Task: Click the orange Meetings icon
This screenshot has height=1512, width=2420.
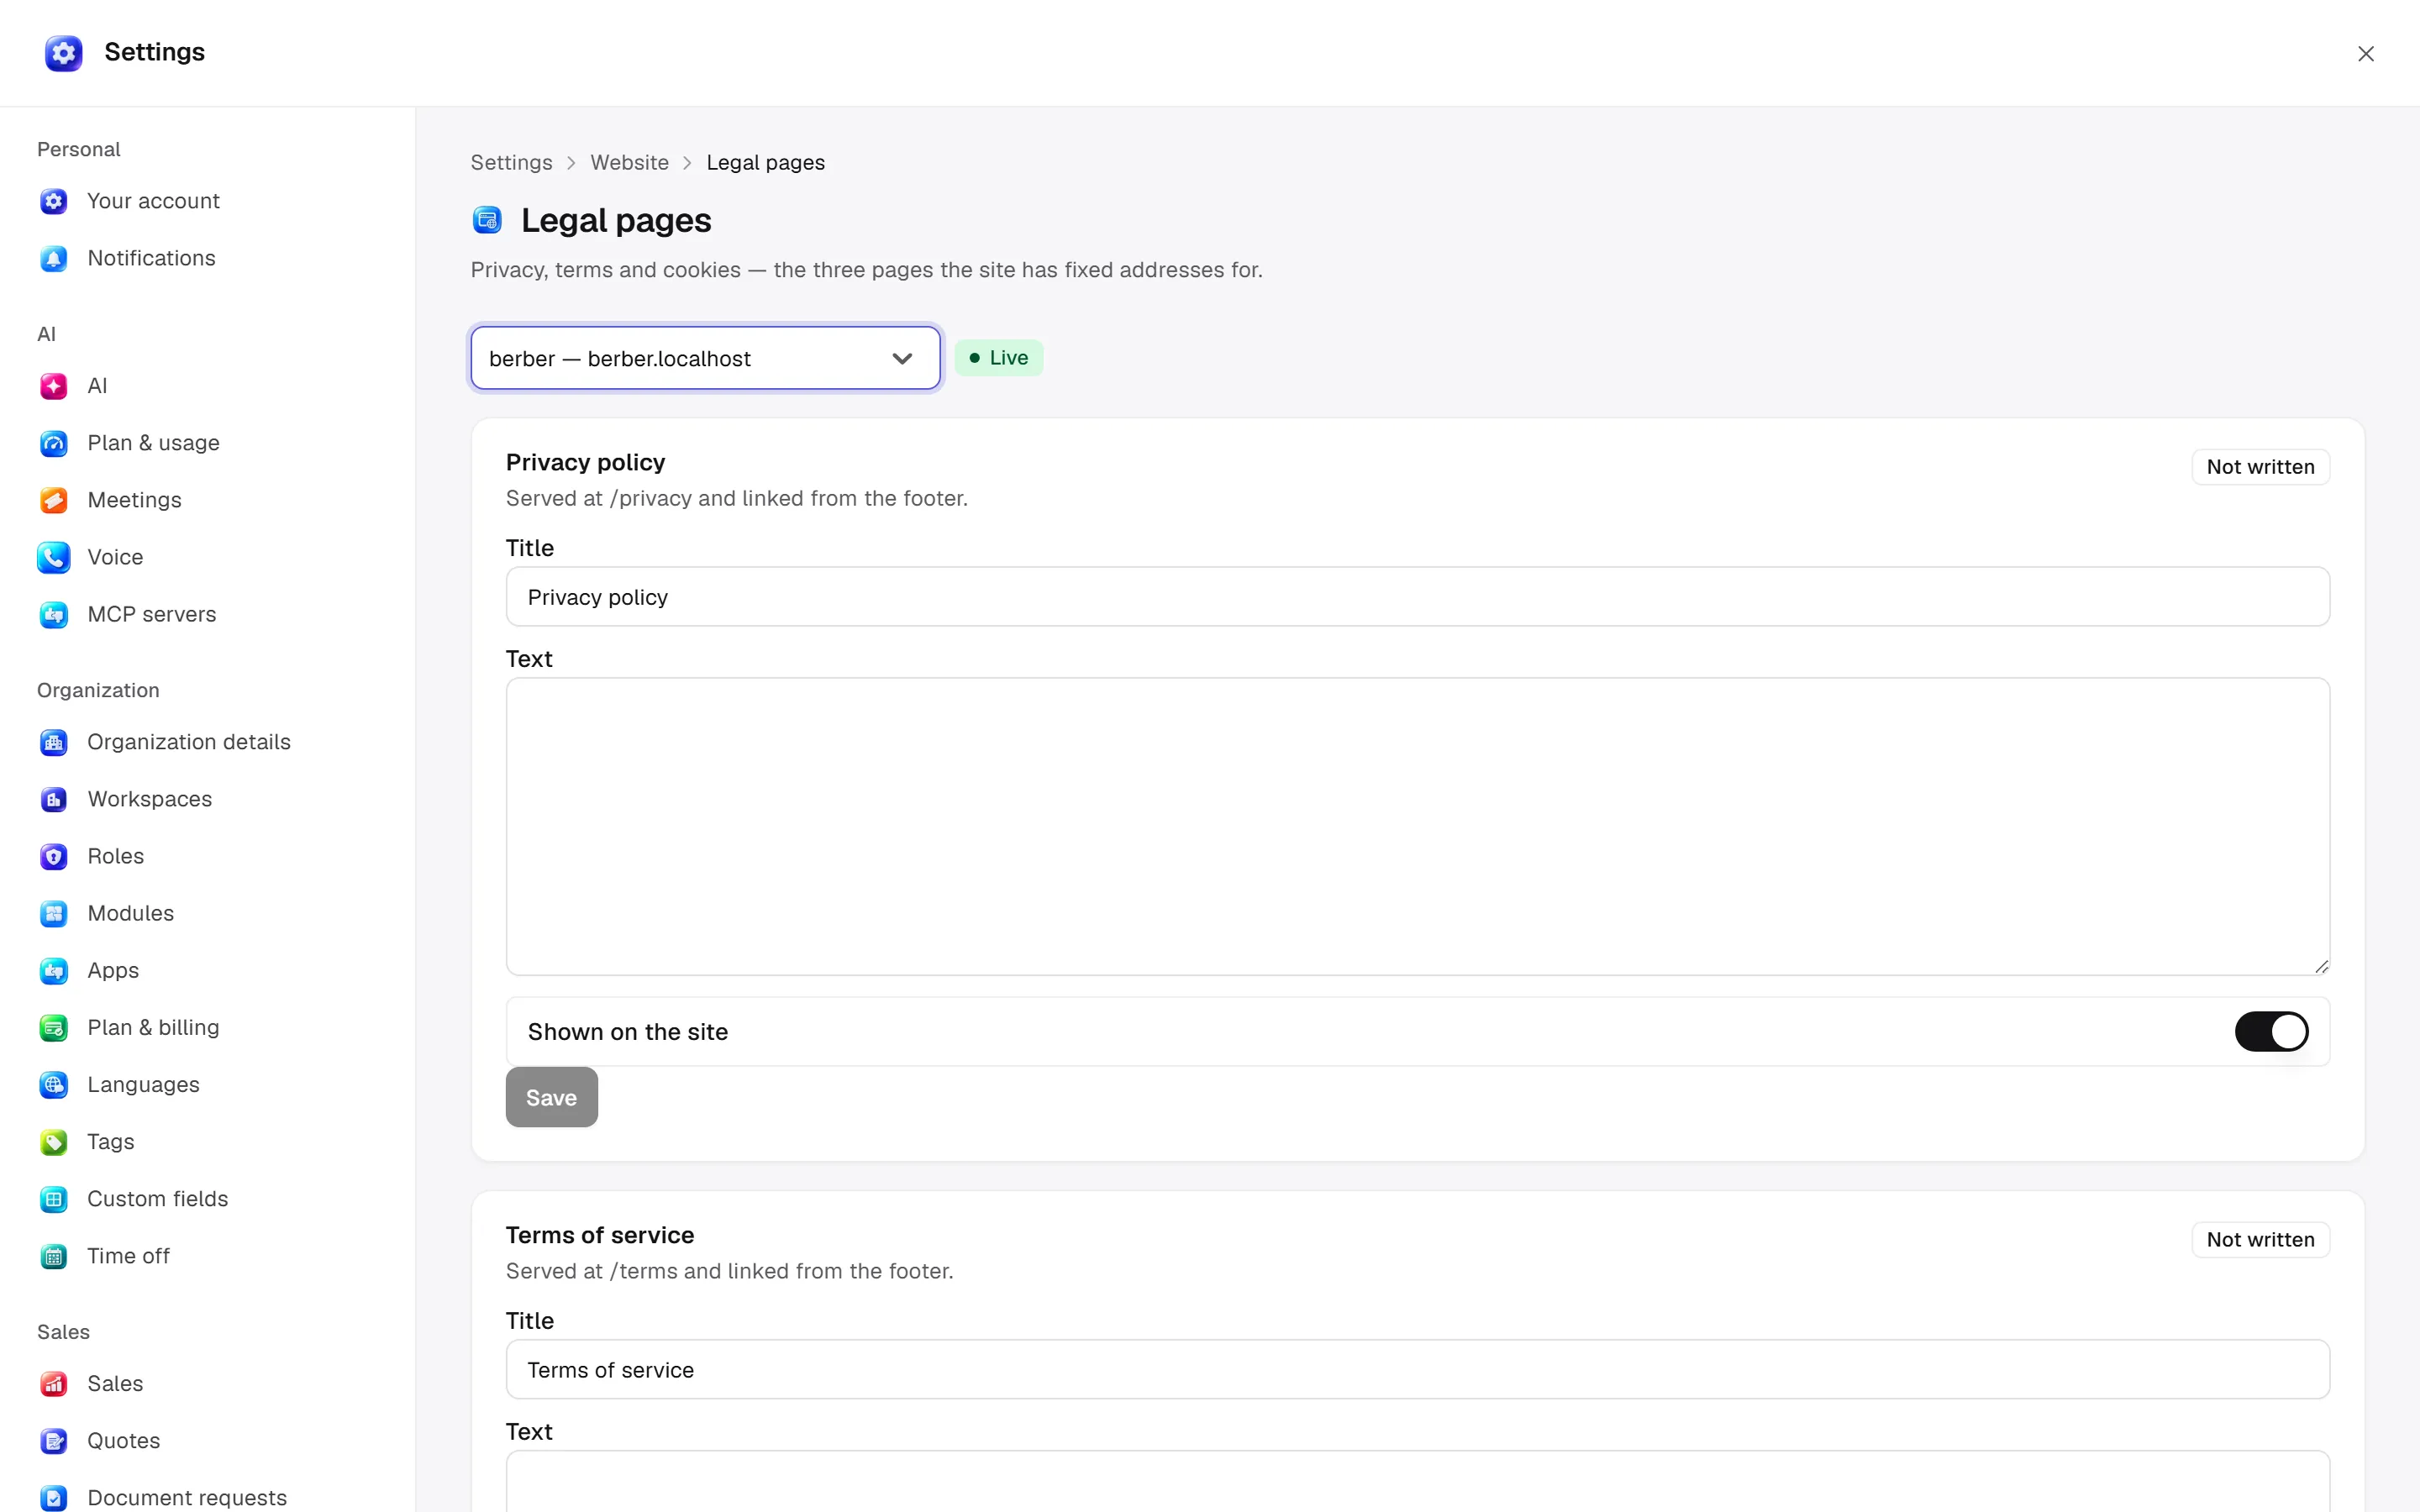Action: pyautogui.click(x=54, y=500)
